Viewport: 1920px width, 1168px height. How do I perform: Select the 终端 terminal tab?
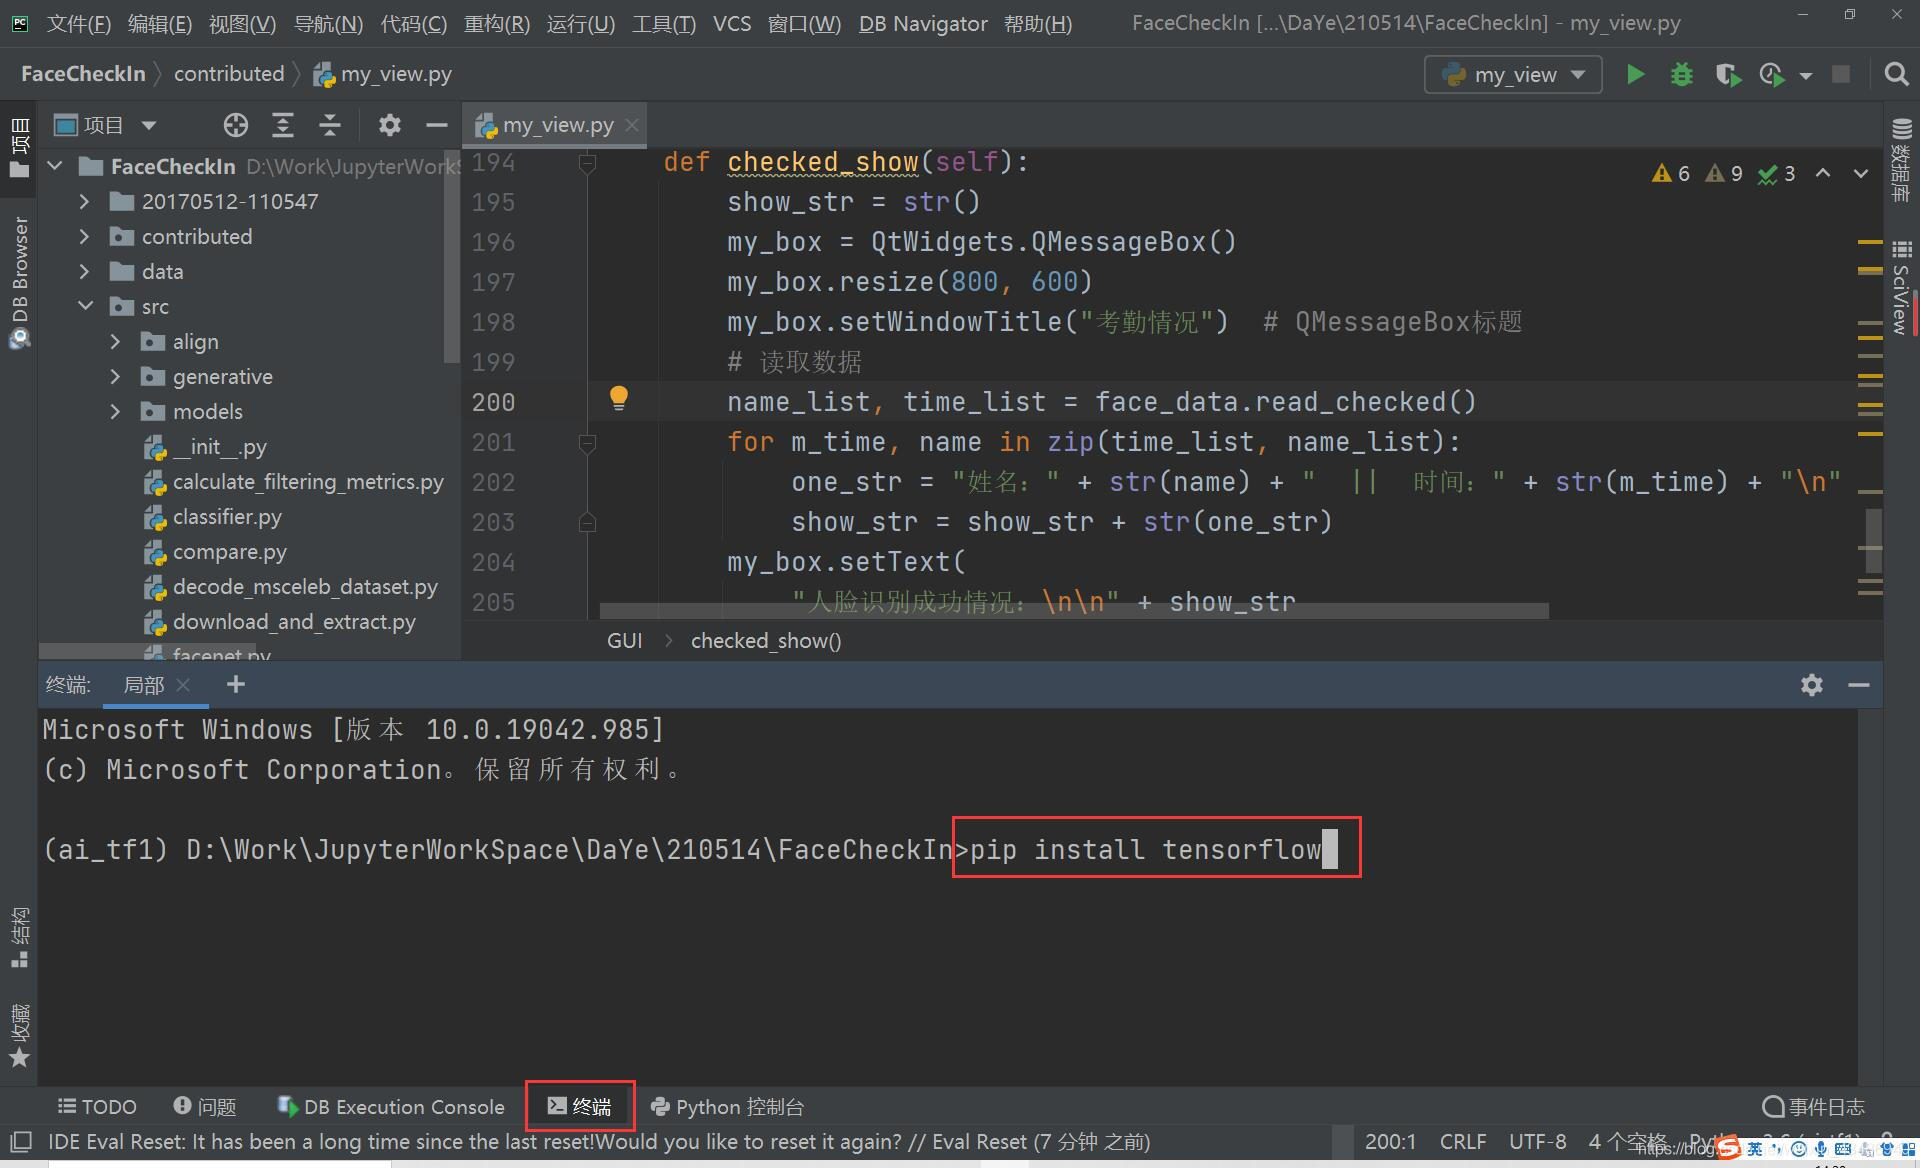click(x=580, y=1105)
